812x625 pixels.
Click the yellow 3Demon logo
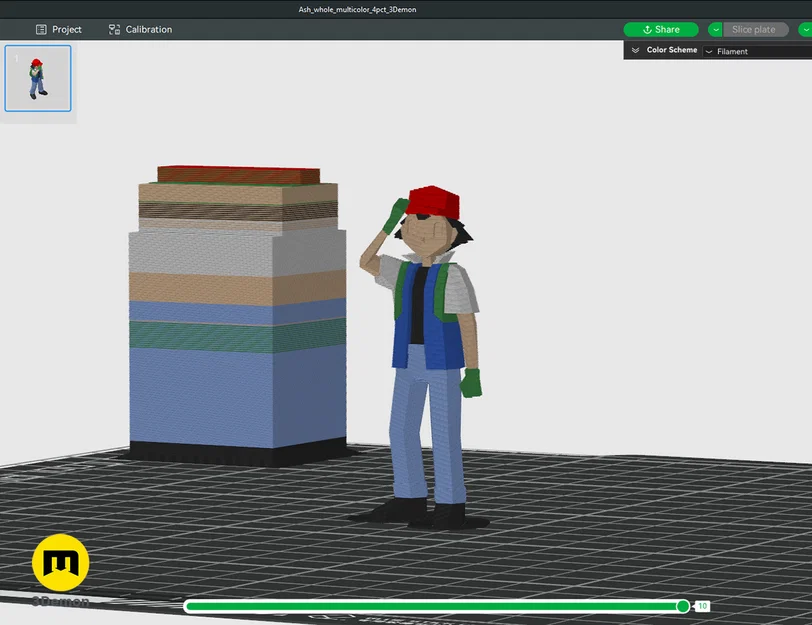(61, 563)
